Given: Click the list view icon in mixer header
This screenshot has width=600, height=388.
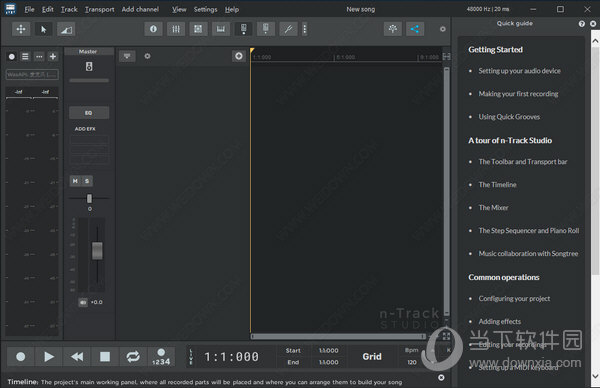Looking at the screenshot, I should tap(25, 57).
